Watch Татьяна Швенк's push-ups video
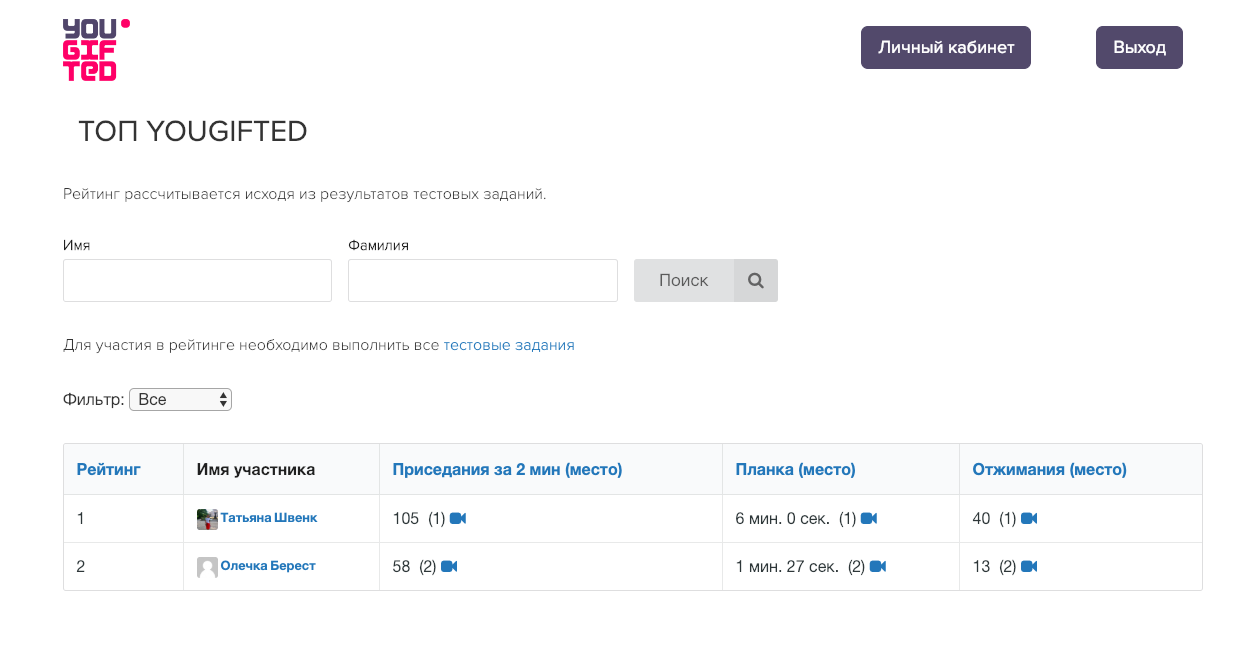This screenshot has width=1248, height=649. [1029, 518]
